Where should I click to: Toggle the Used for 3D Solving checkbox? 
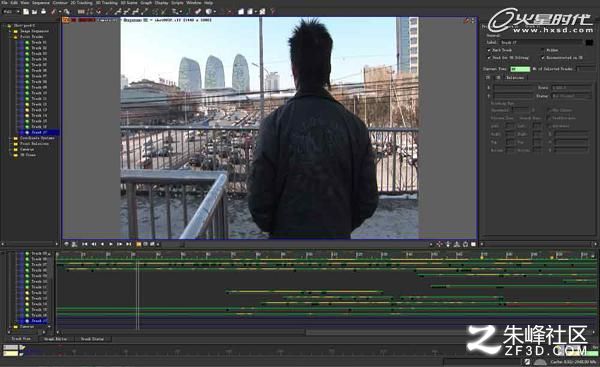pos(489,58)
